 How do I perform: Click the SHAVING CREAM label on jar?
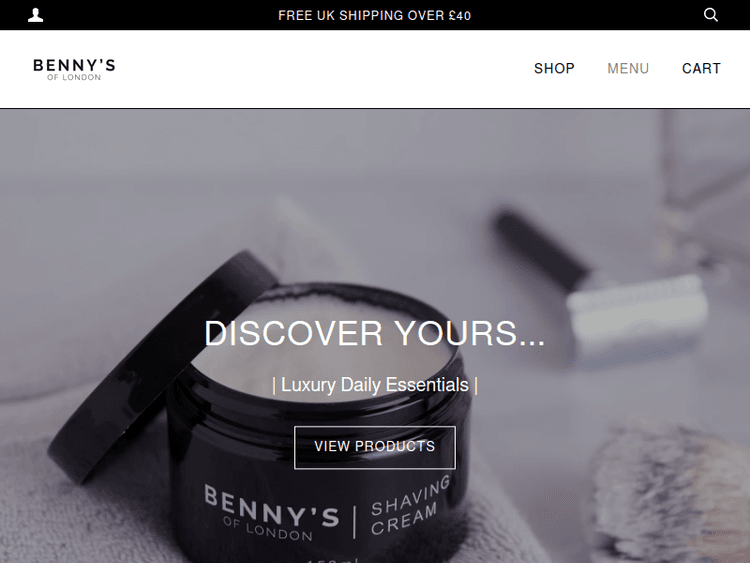pos(410,506)
